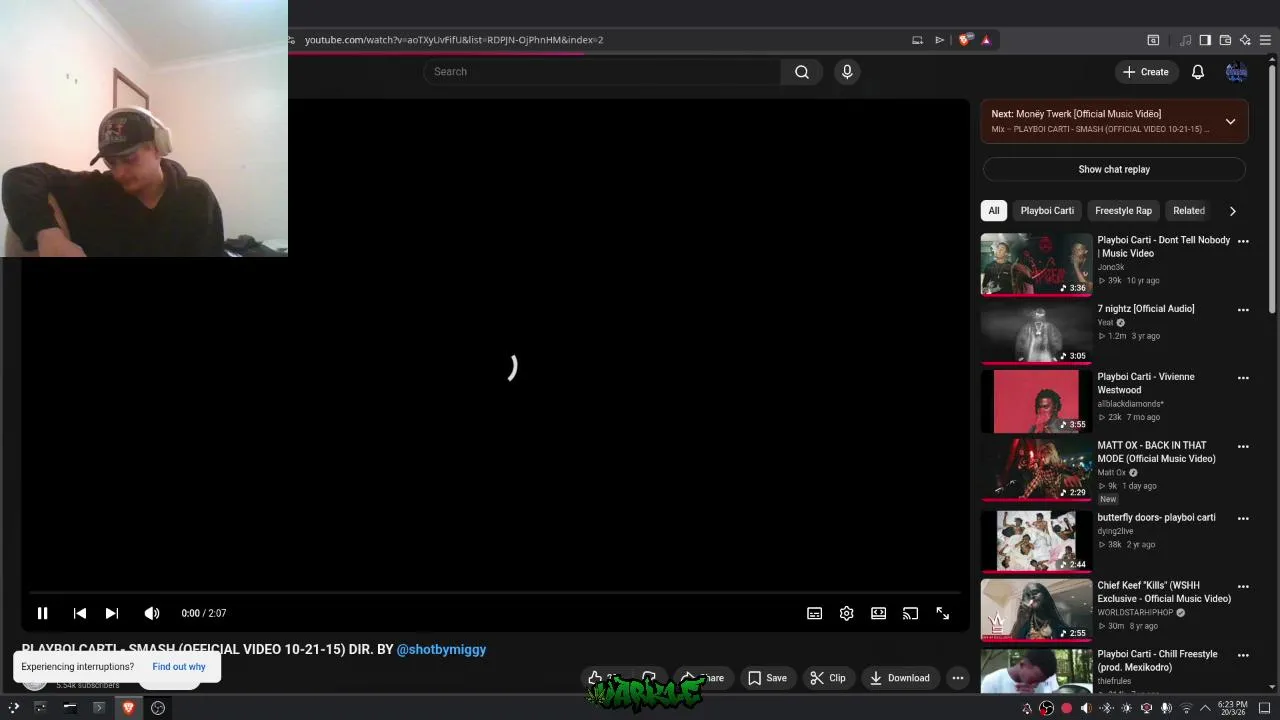This screenshot has height=720, width=1280.
Task: Open options for Chief Keef Kills video
Action: pyautogui.click(x=1243, y=587)
